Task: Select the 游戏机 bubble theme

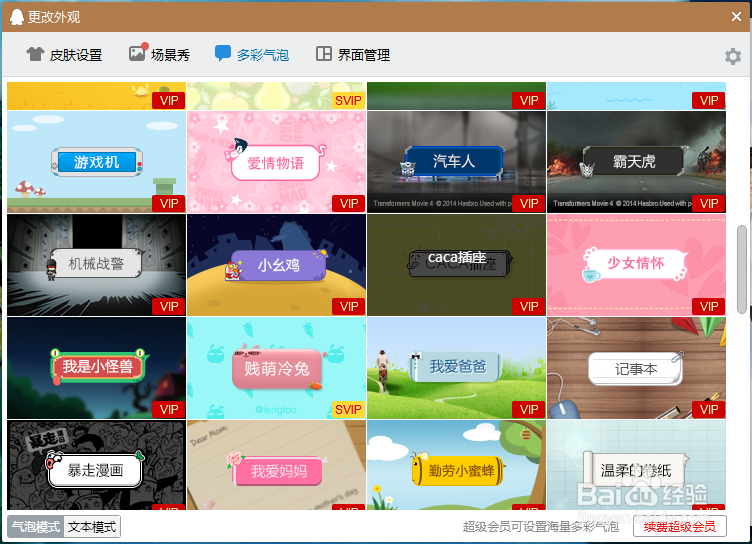Action: coord(96,162)
